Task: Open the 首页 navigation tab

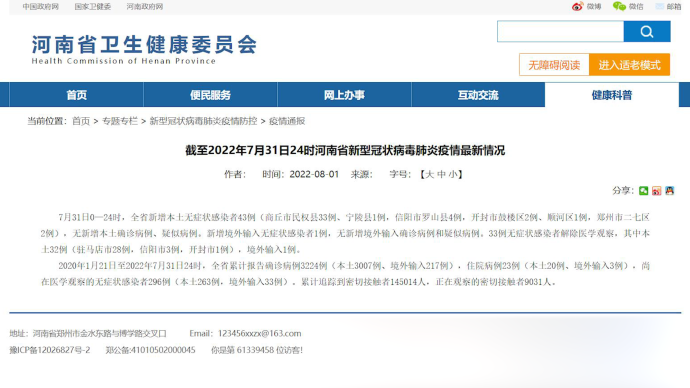Action: pos(77,95)
